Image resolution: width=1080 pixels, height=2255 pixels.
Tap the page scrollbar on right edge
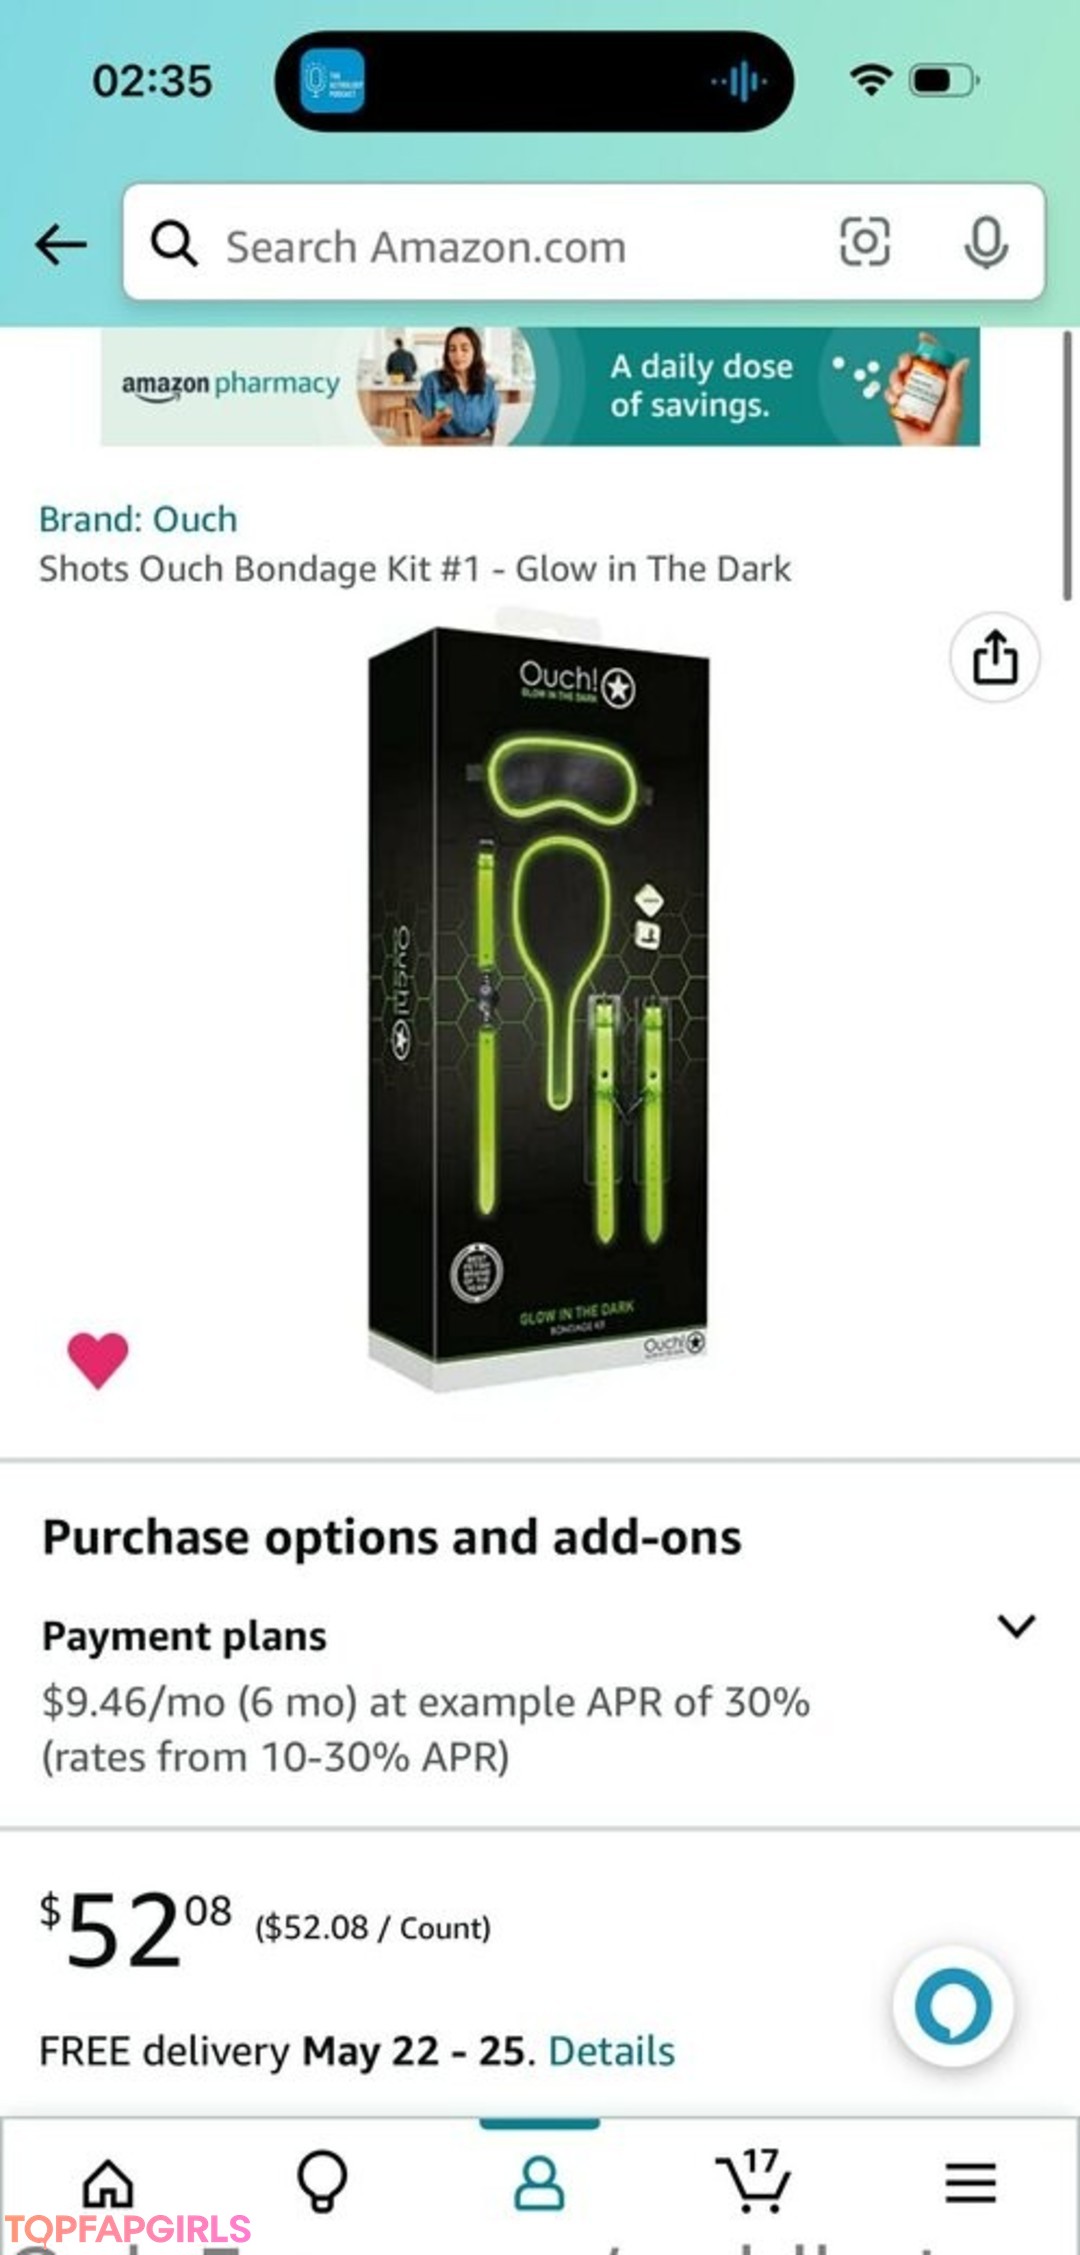1067,466
